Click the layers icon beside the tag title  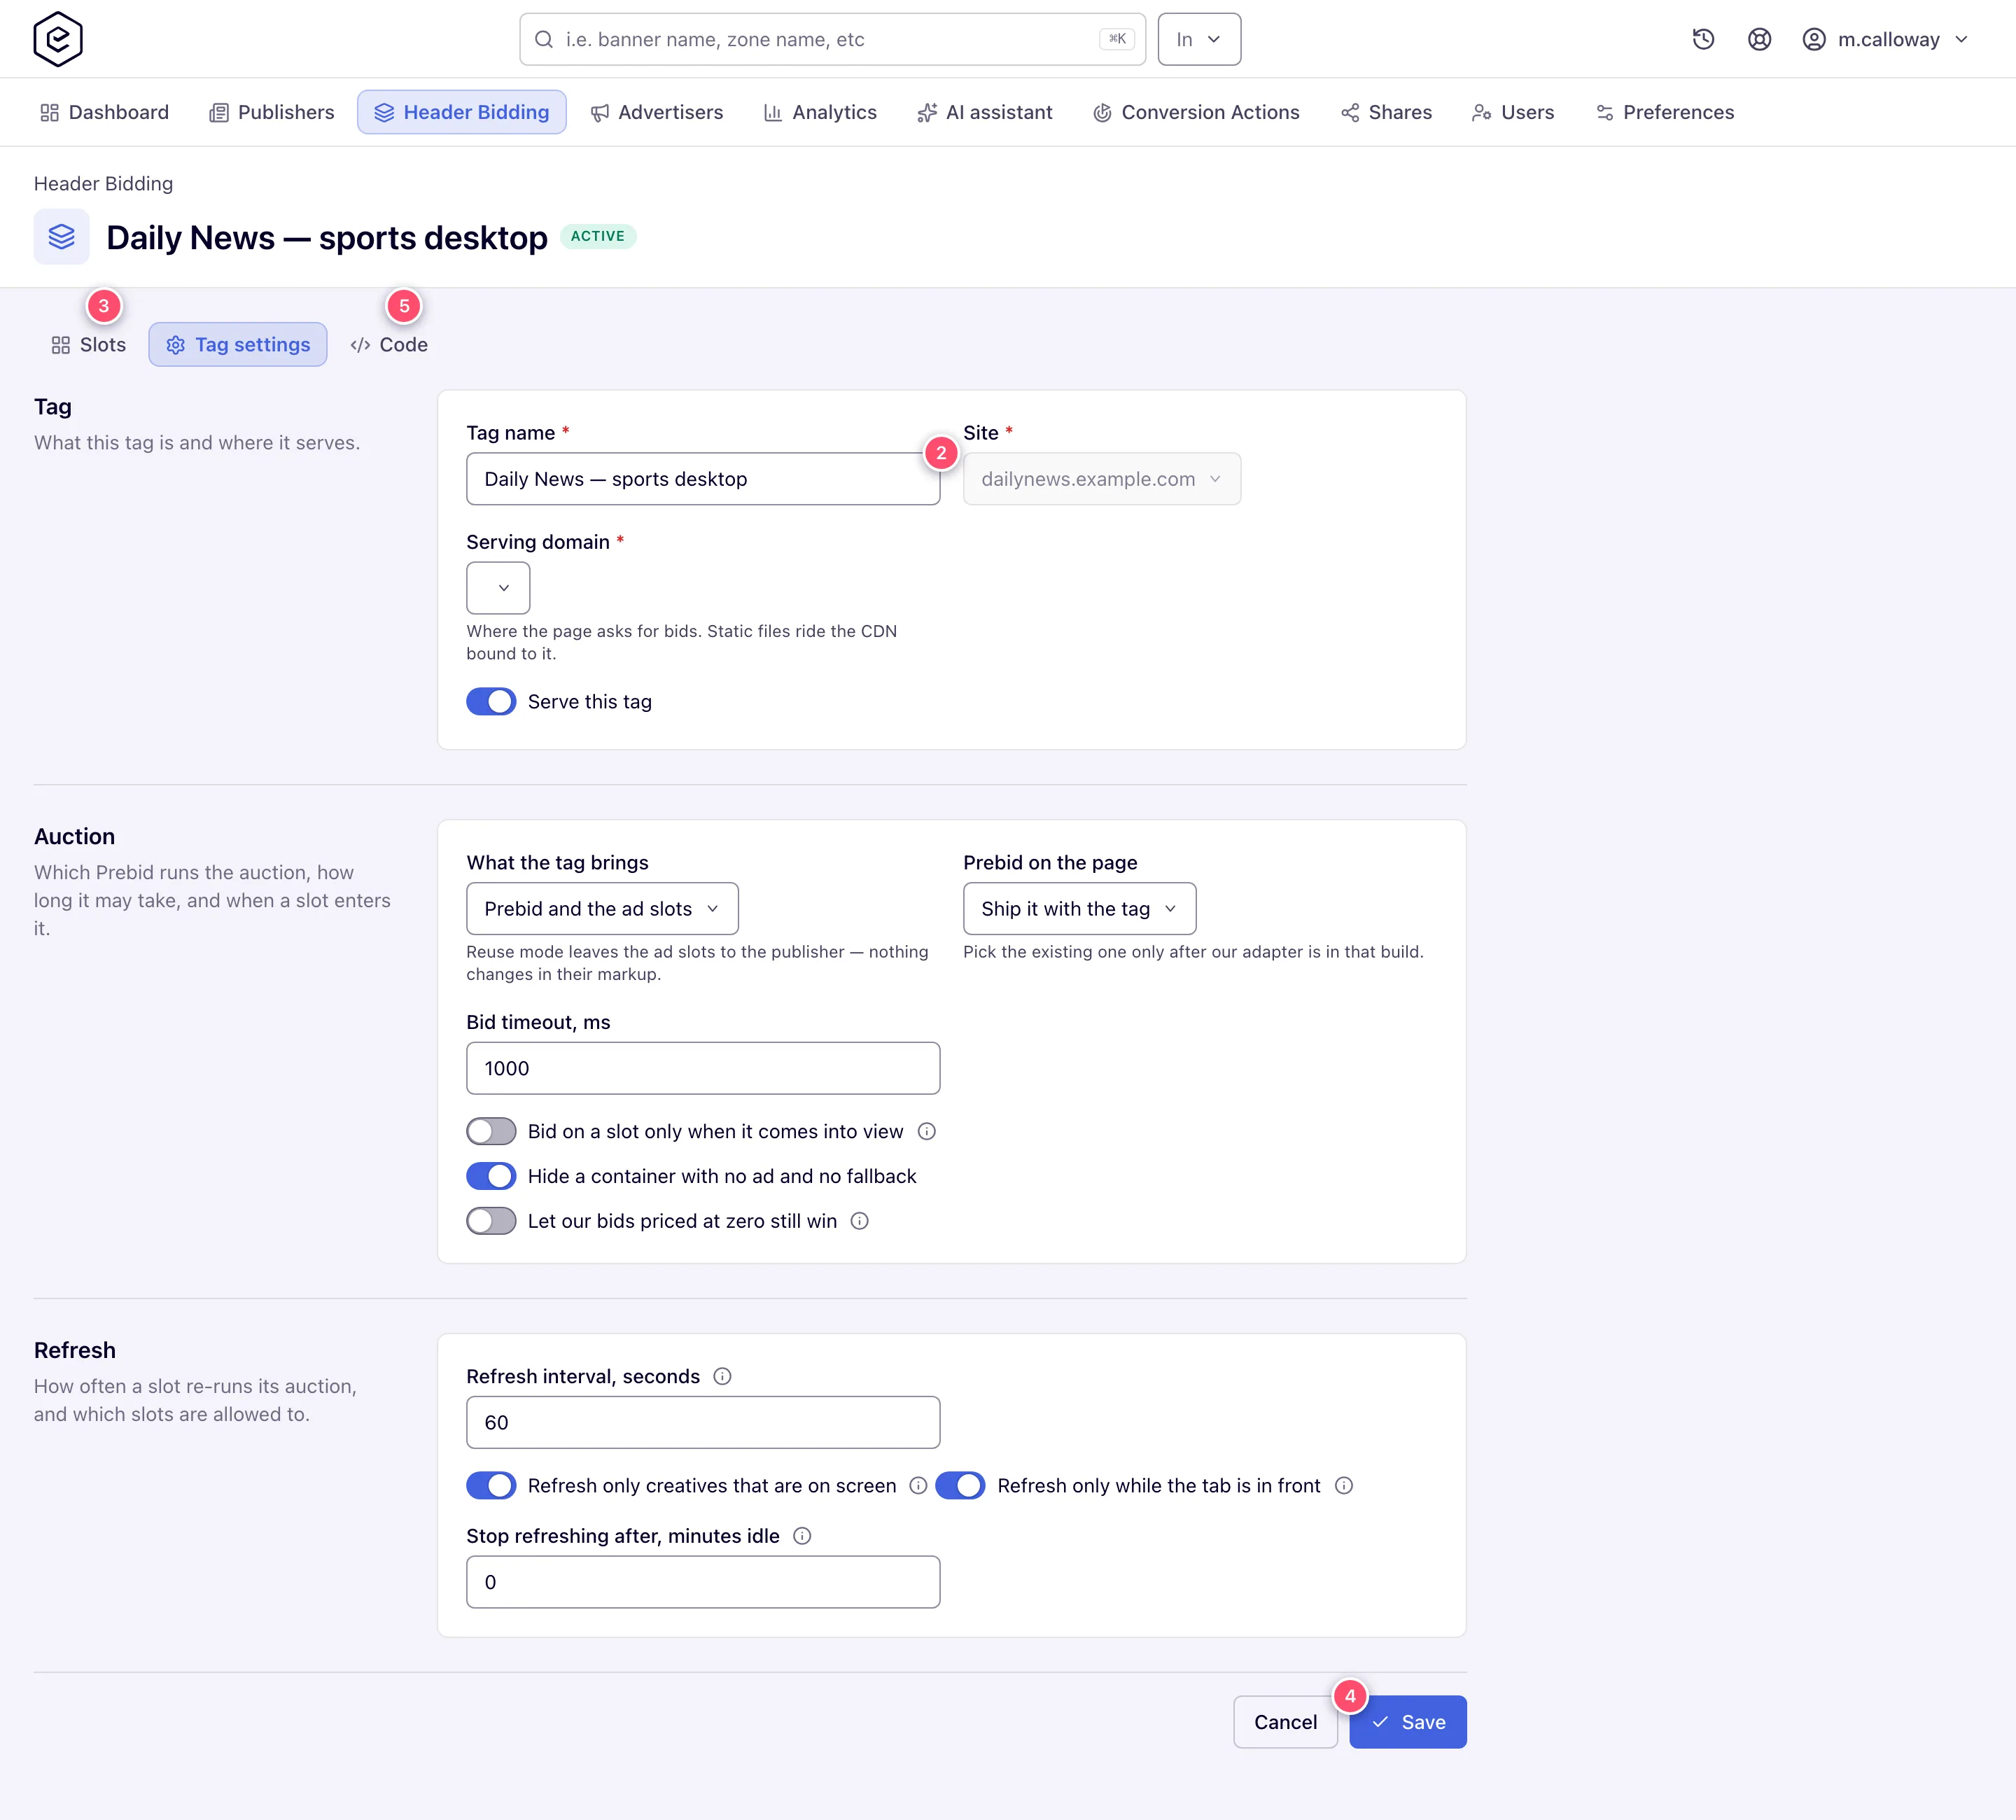[62, 236]
